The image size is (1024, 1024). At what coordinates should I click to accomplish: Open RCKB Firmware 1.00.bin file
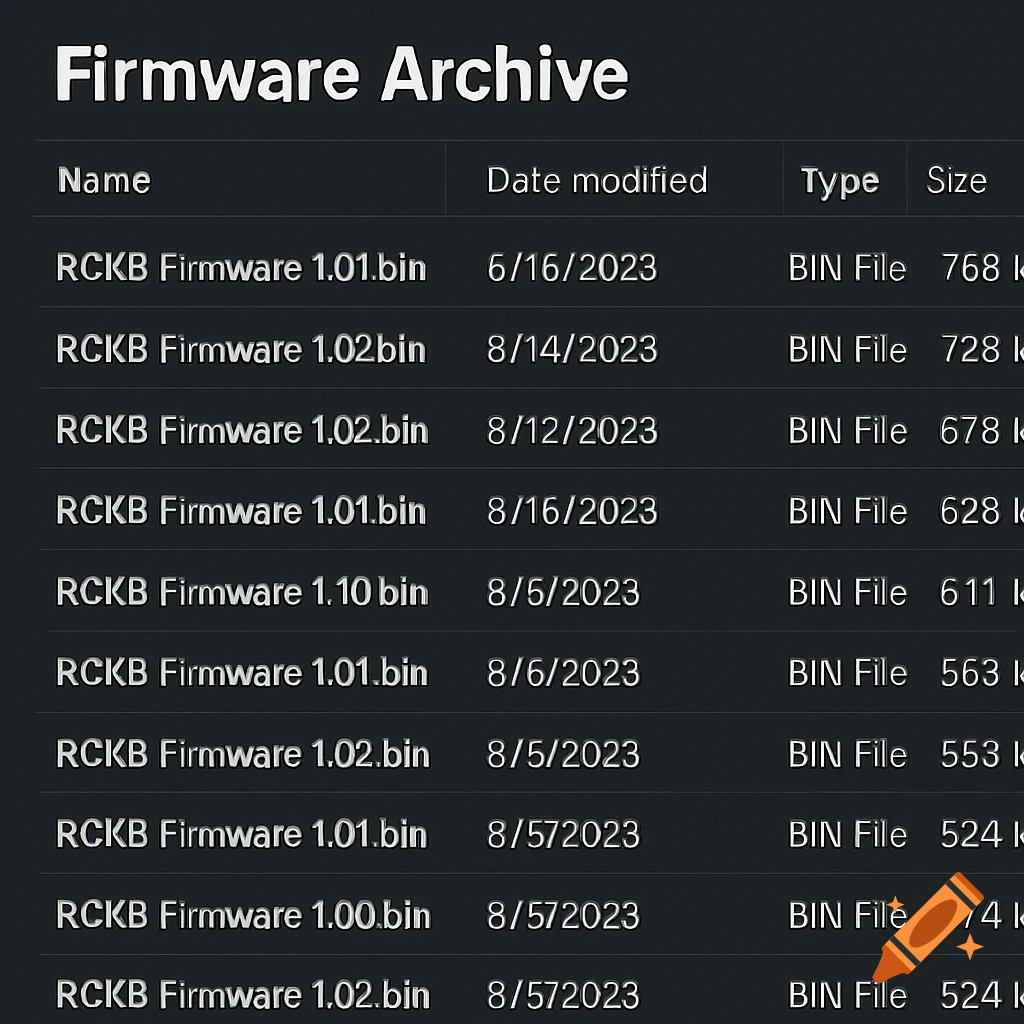pos(240,915)
